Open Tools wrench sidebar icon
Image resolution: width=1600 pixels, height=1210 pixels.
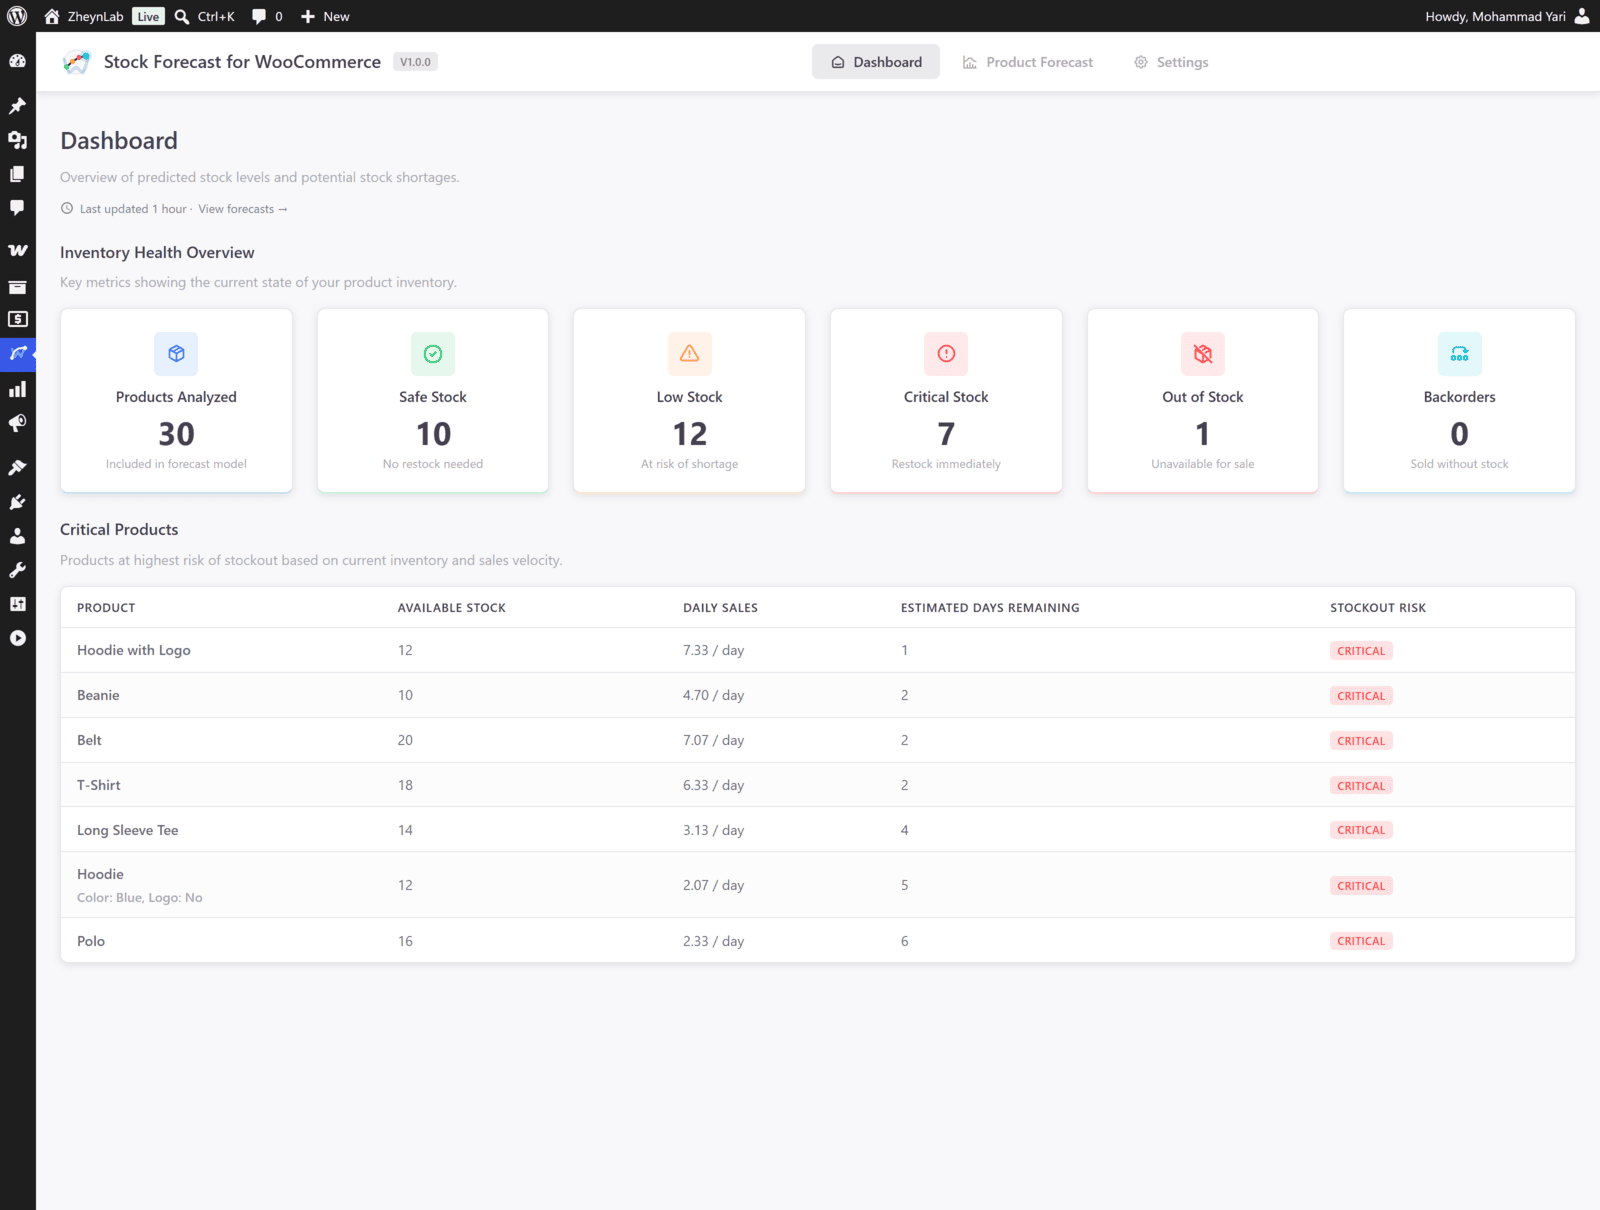(17, 570)
